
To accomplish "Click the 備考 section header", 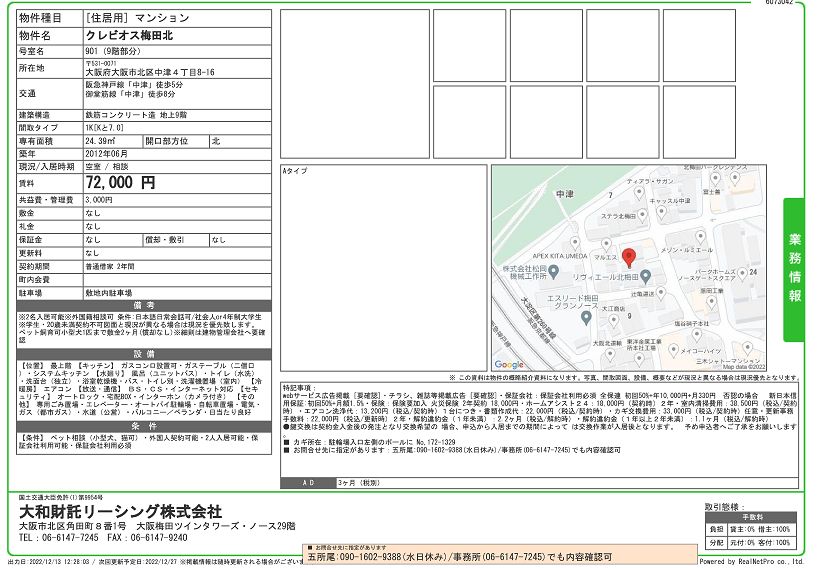I will (x=144, y=305).
